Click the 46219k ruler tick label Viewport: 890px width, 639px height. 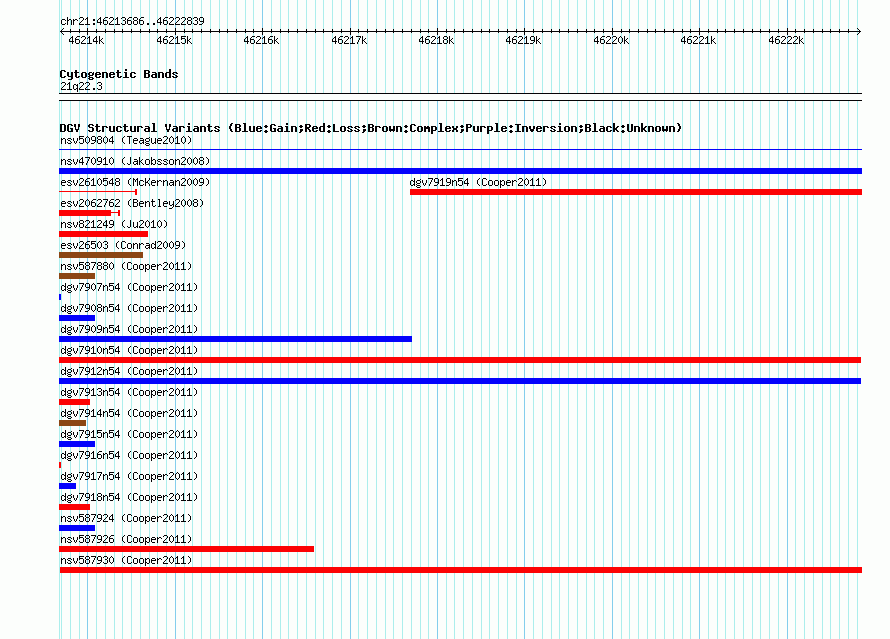(523, 40)
